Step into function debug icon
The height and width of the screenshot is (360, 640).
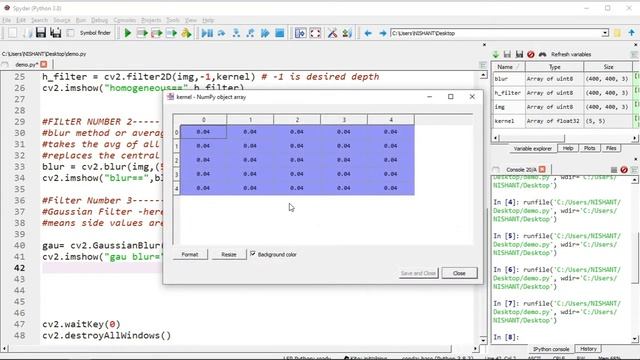(x=236, y=33)
